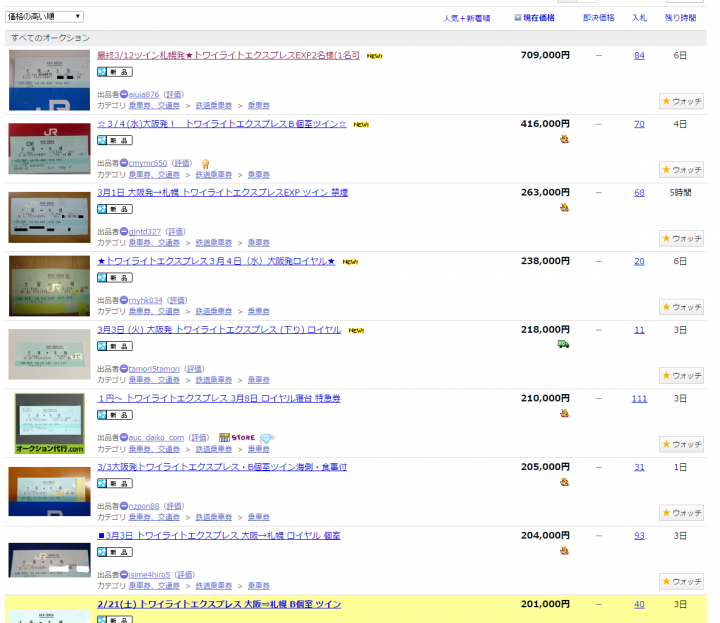Add the 263,000円 listing to watch list

(682, 239)
